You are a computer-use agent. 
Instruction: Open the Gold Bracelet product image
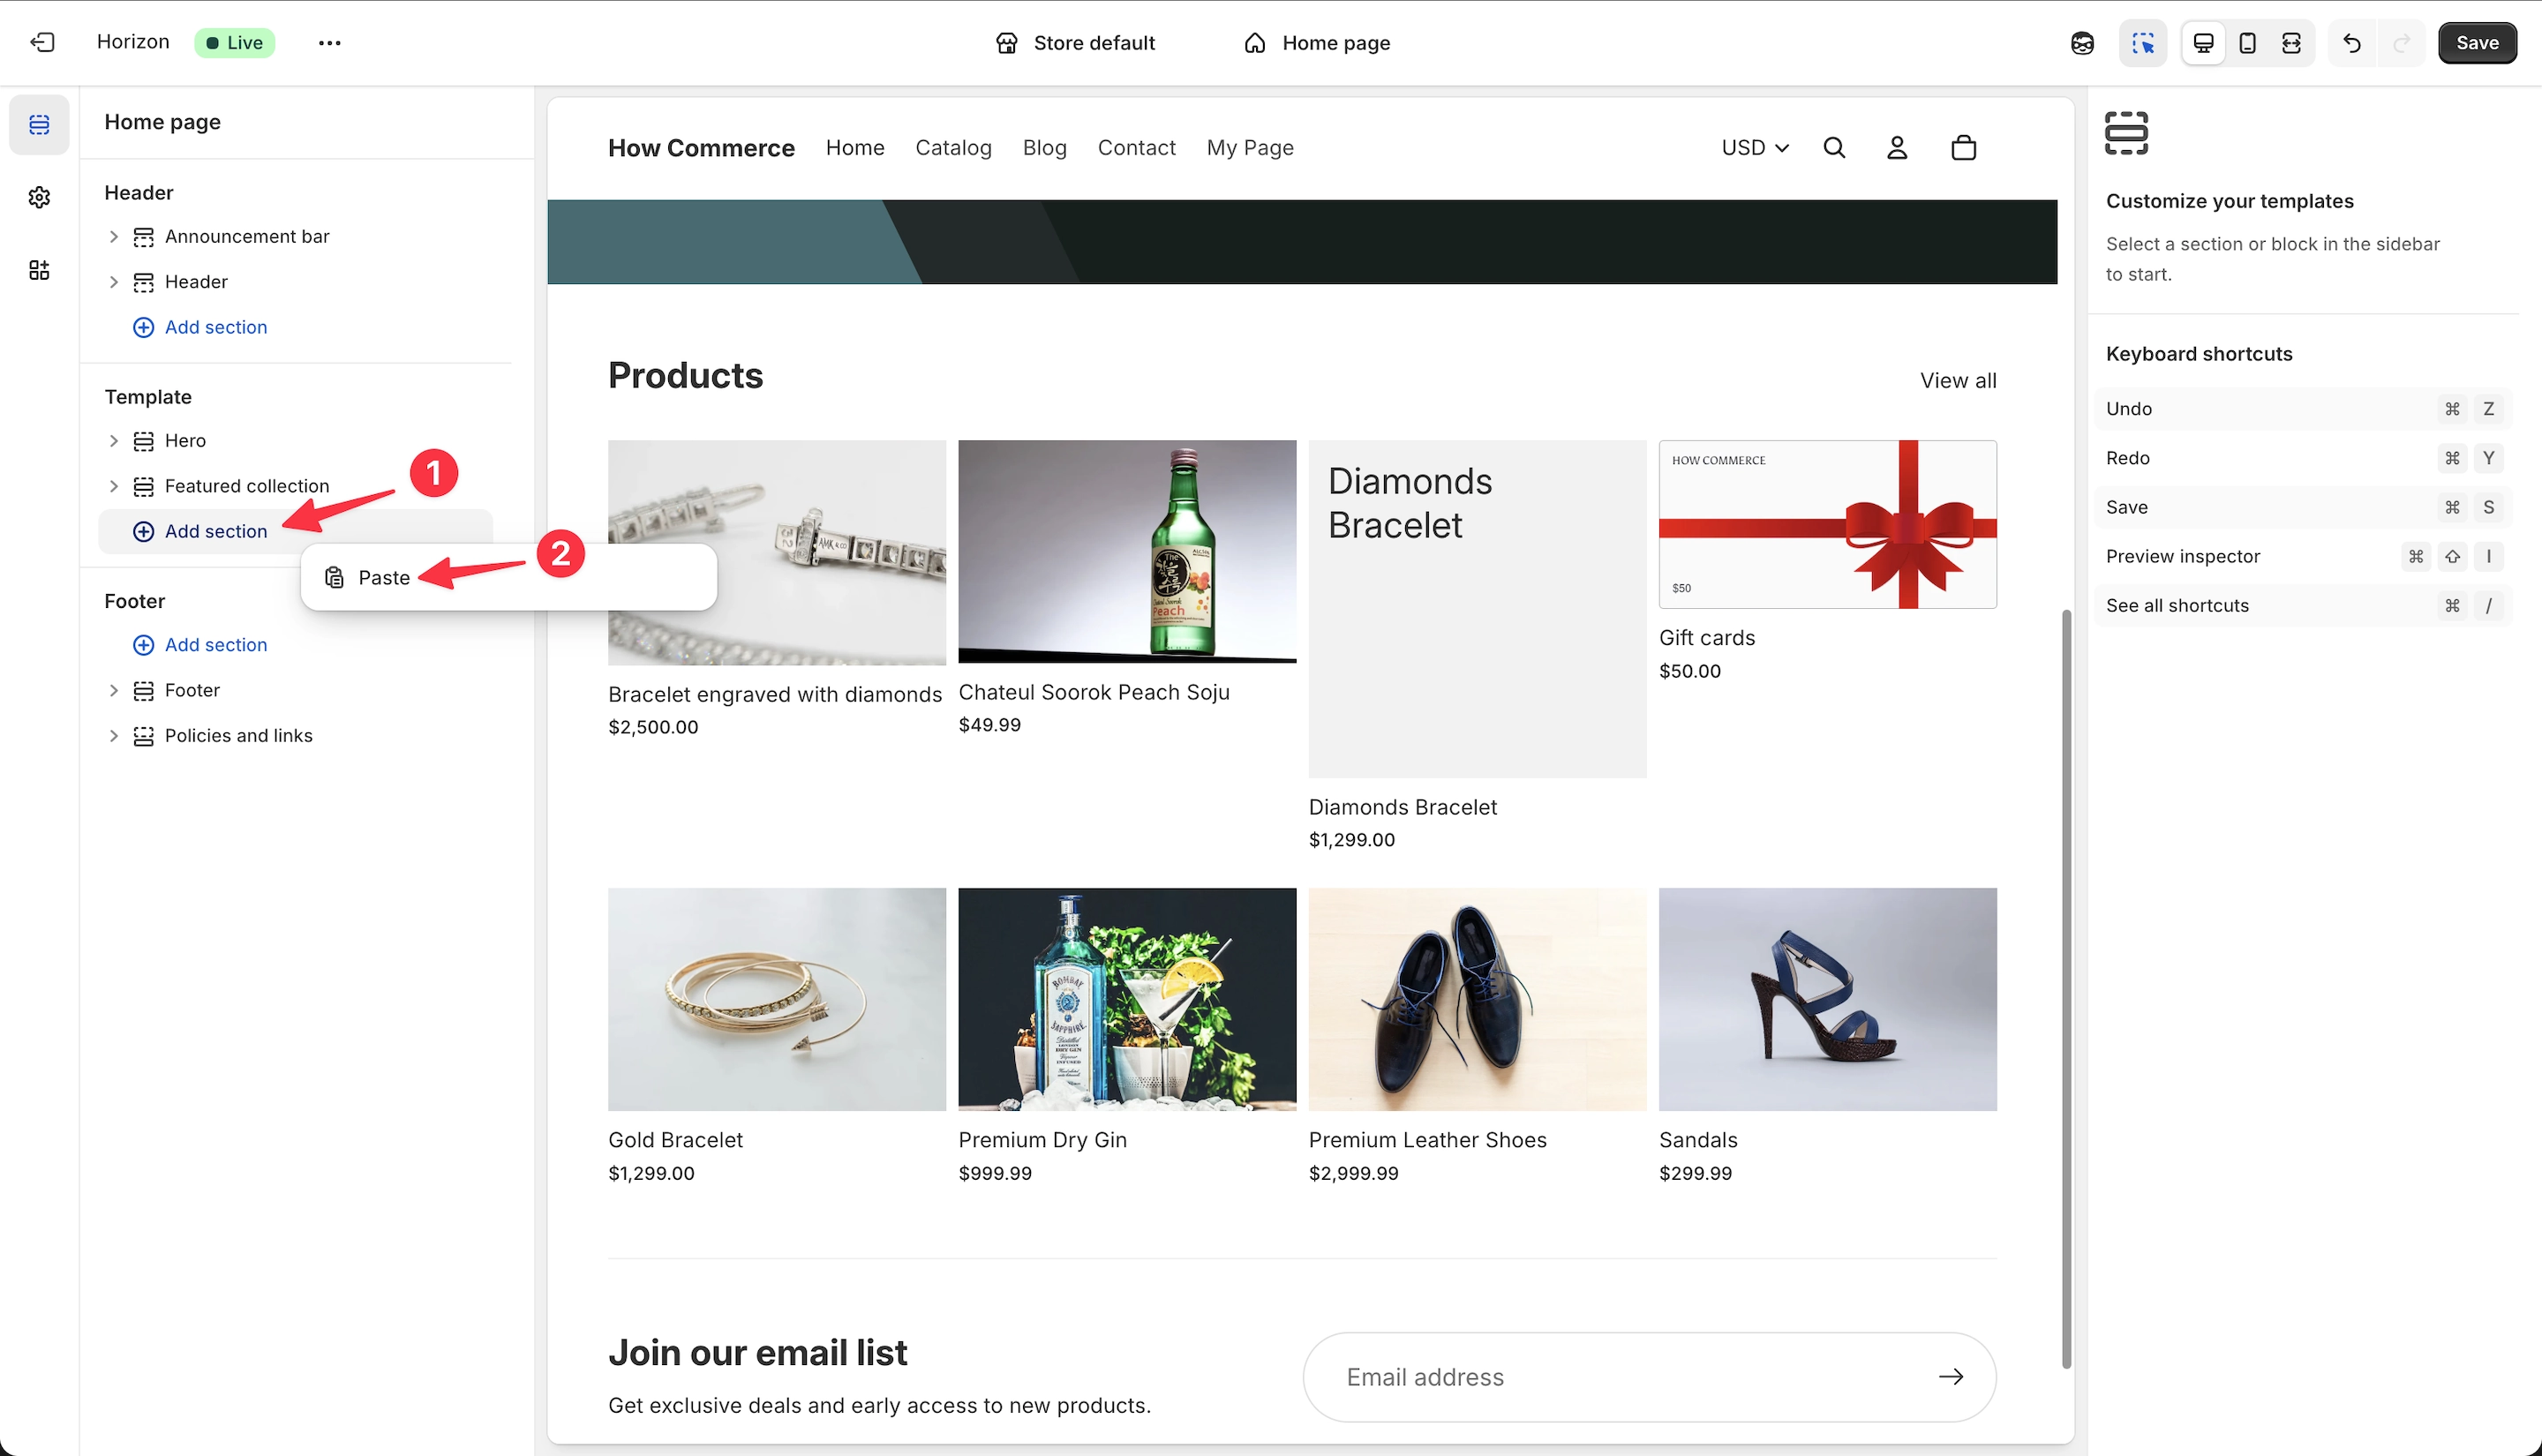[776, 999]
